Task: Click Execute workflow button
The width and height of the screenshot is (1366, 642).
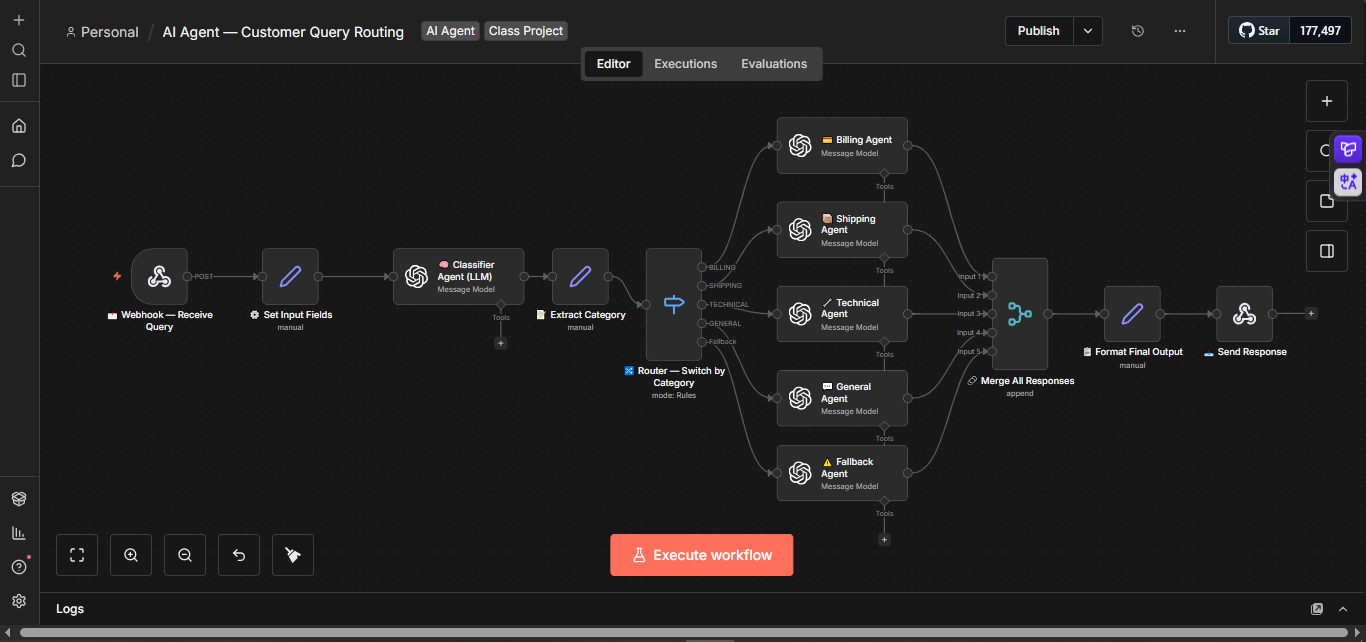Action: coord(702,555)
